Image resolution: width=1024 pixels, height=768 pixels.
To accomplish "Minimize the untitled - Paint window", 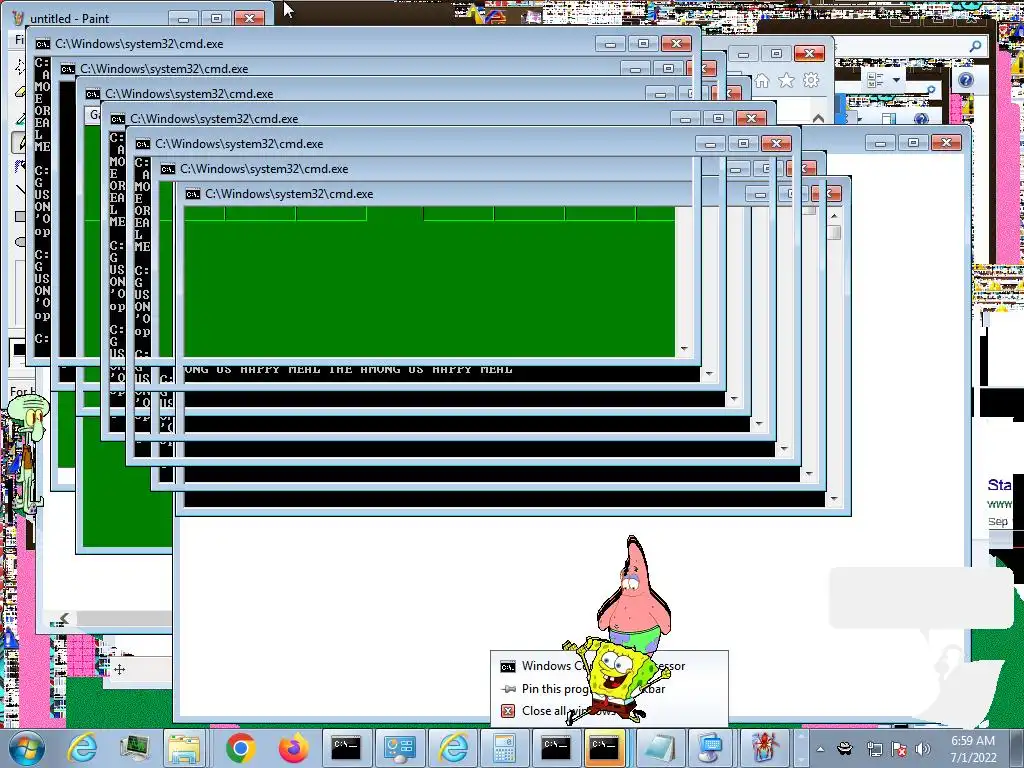I will click(184, 18).
